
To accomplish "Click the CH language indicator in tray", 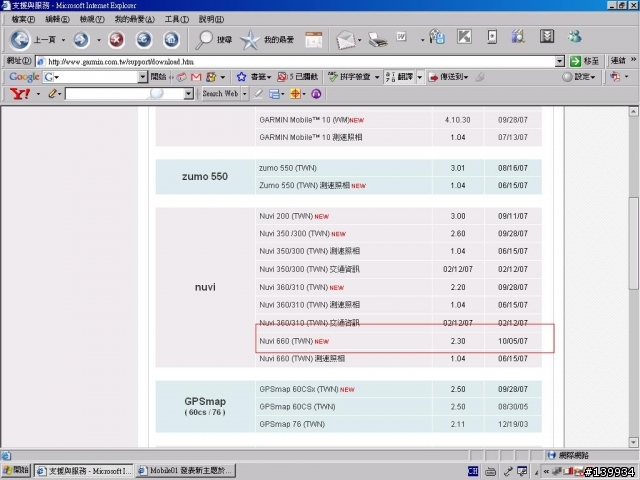I will (473, 471).
